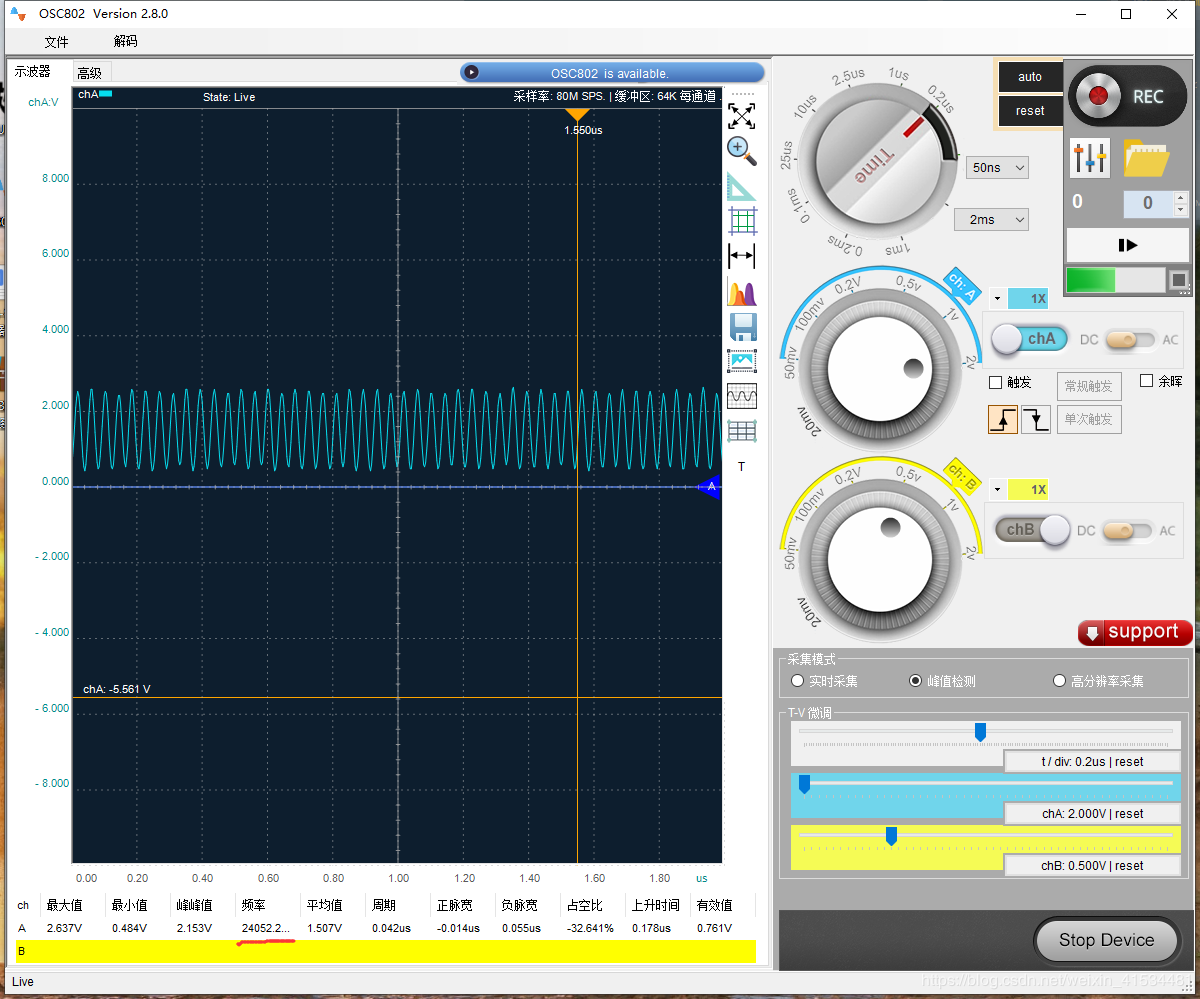The height and width of the screenshot is (999, 1200).
Task: Expand the 50ns time dropdown
Action: click(997, 168)
